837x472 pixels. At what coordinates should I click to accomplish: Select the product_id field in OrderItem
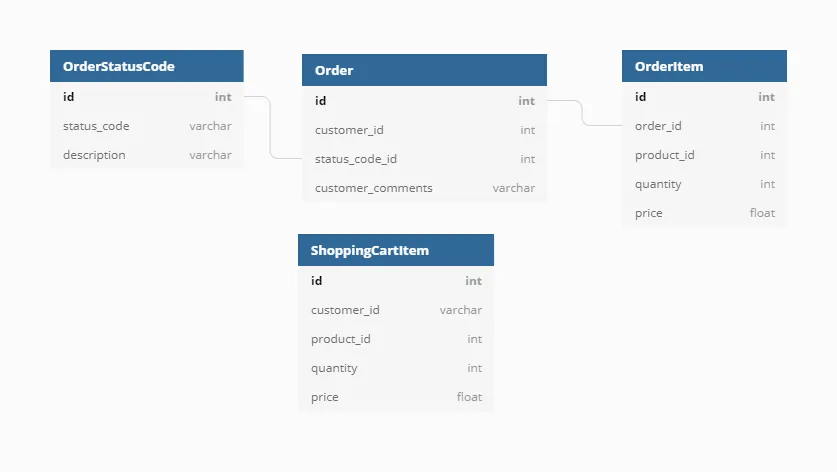704,155
